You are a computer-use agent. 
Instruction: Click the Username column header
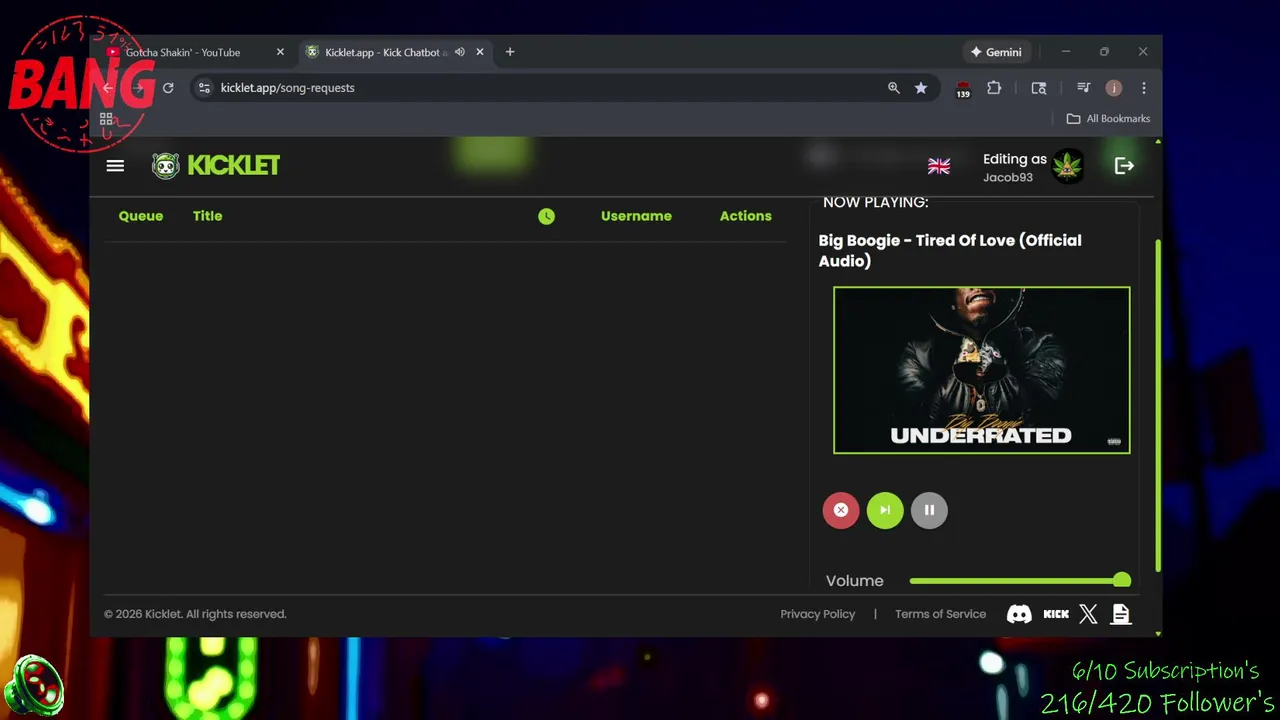[x=636, y=216]
